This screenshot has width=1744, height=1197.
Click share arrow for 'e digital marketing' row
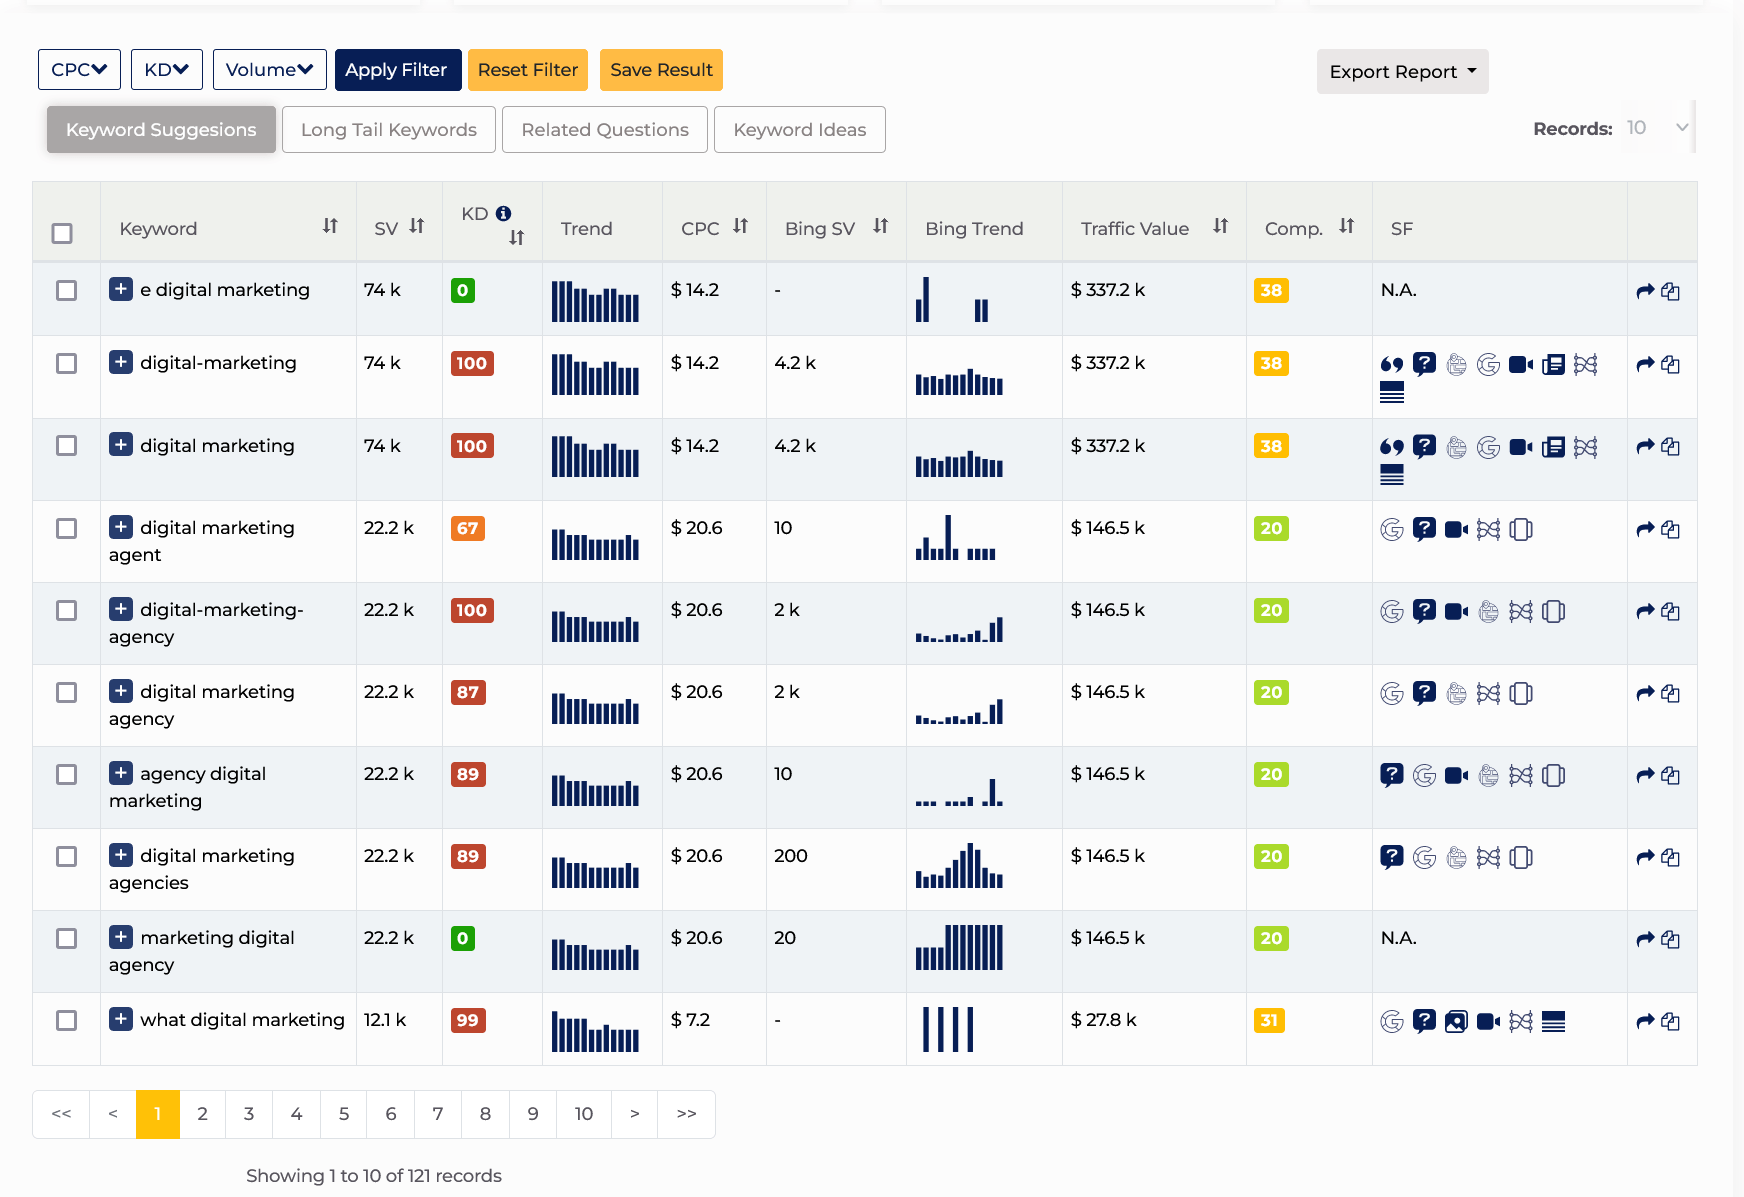tap(1645, 291)
